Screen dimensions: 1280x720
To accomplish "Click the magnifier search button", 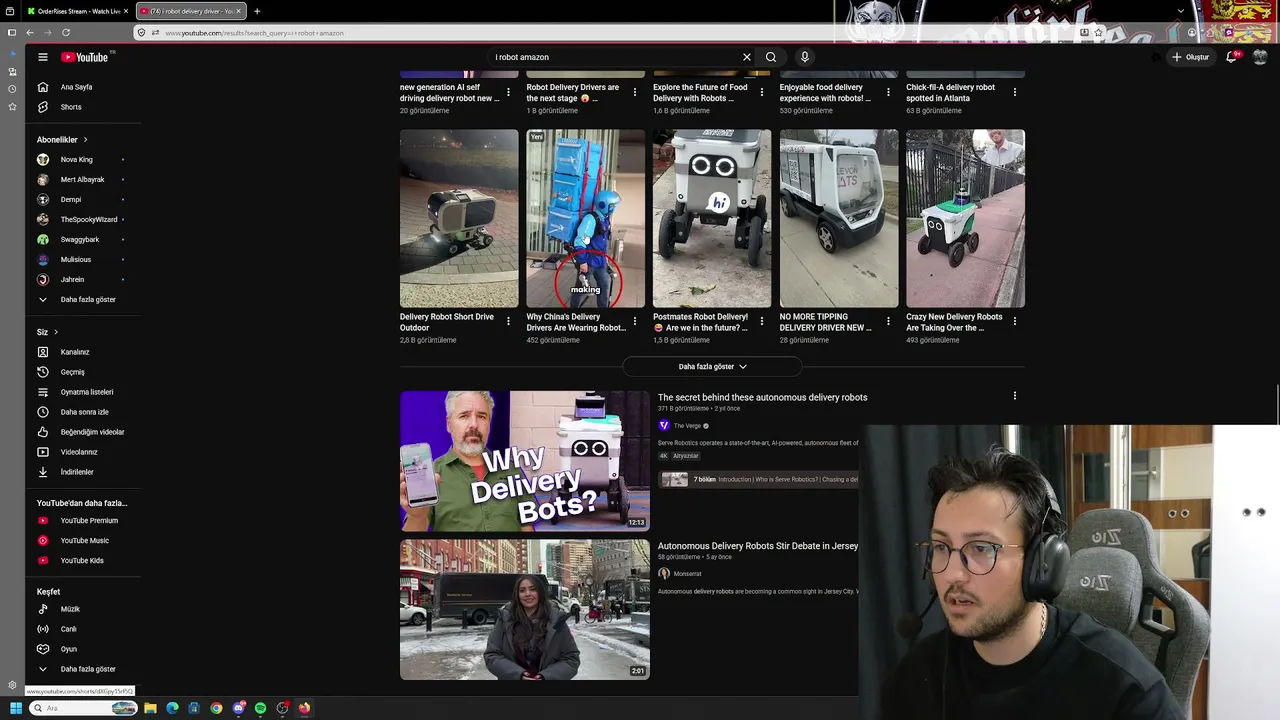I will (771, 57).
